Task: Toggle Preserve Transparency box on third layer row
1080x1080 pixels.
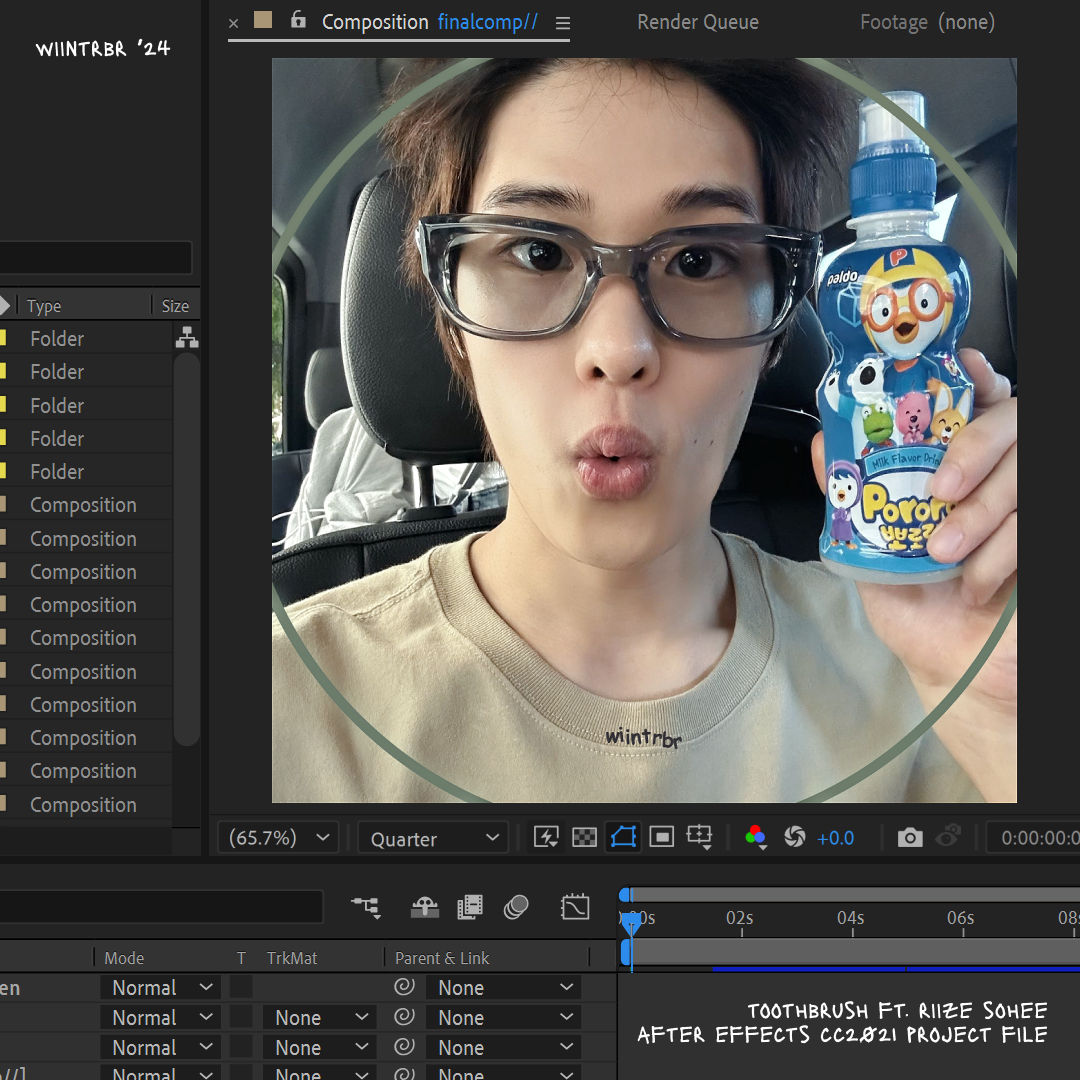Action: click(241, 1047)
